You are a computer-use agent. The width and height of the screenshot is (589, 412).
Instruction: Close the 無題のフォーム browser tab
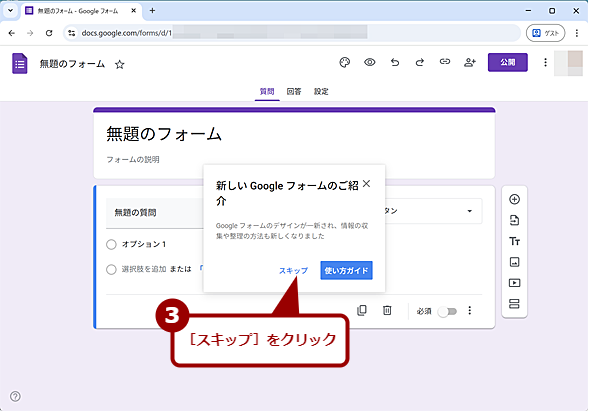click(133, 11)
